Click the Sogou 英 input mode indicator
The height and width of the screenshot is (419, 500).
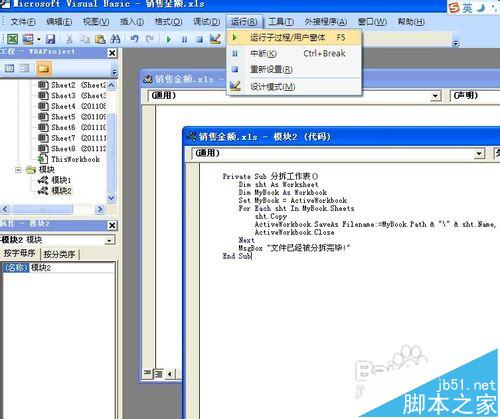467,8
